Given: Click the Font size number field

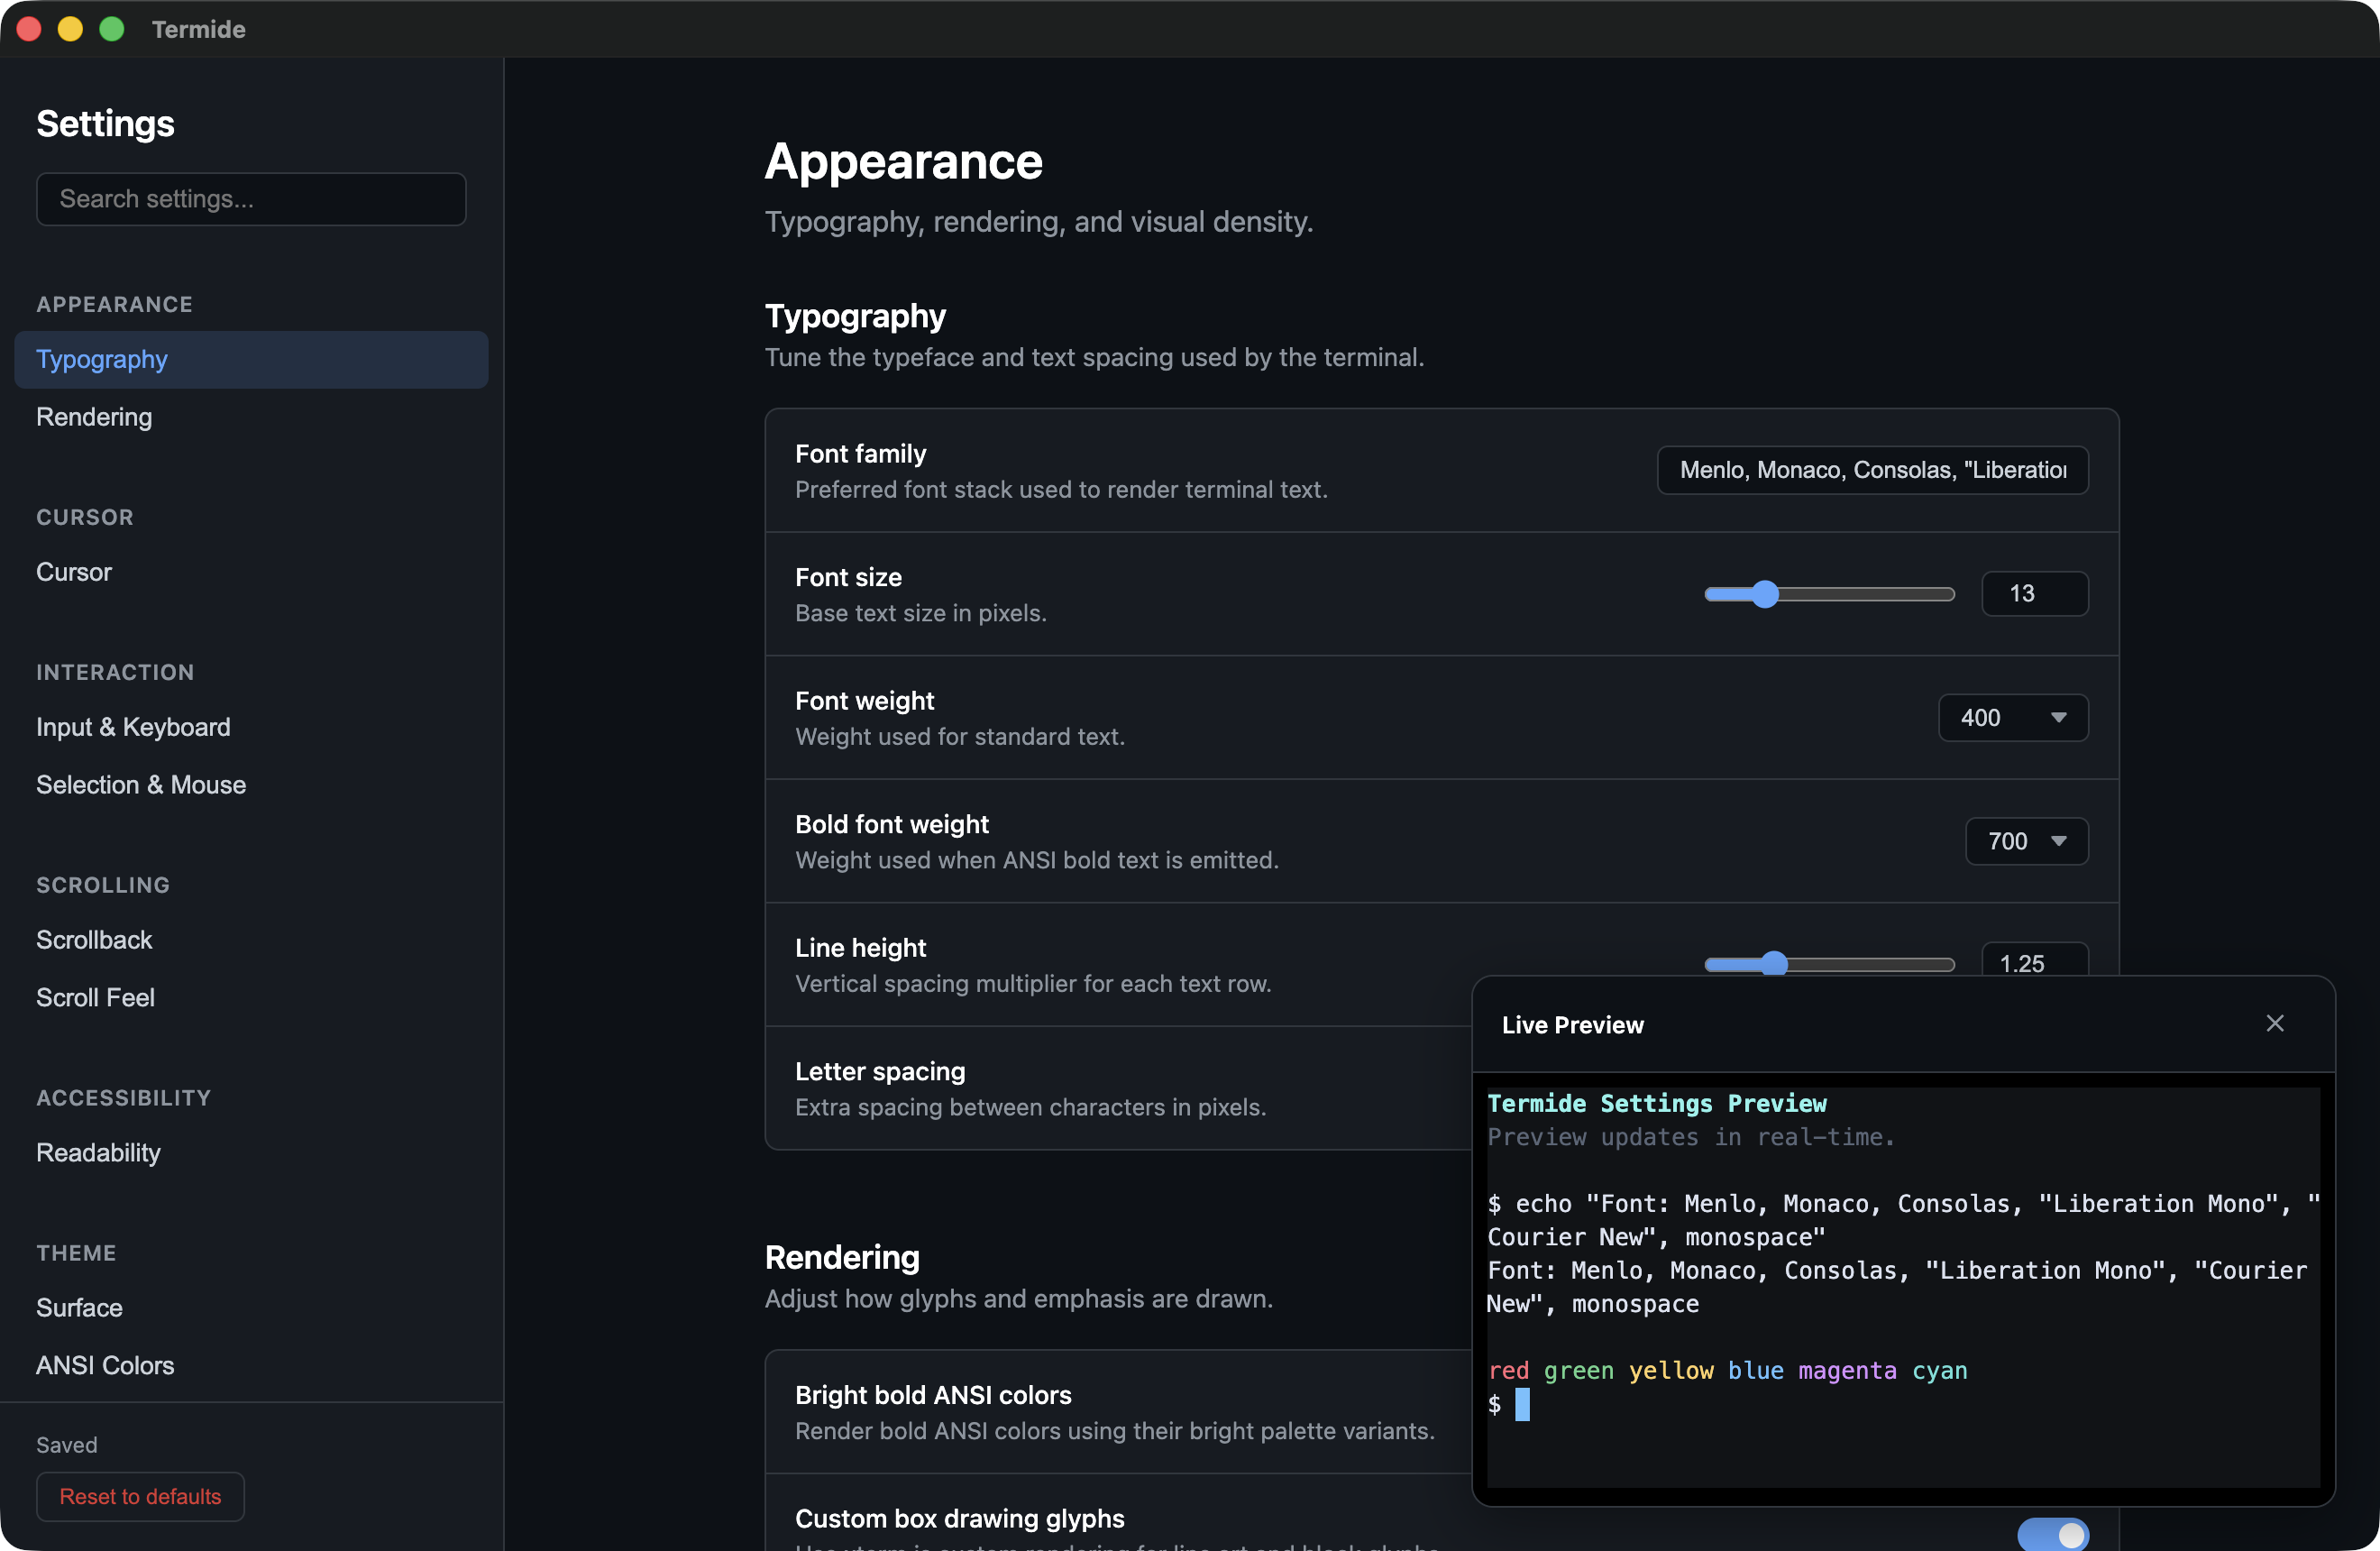Looking at the screenshot, I should pos(2034,594).
